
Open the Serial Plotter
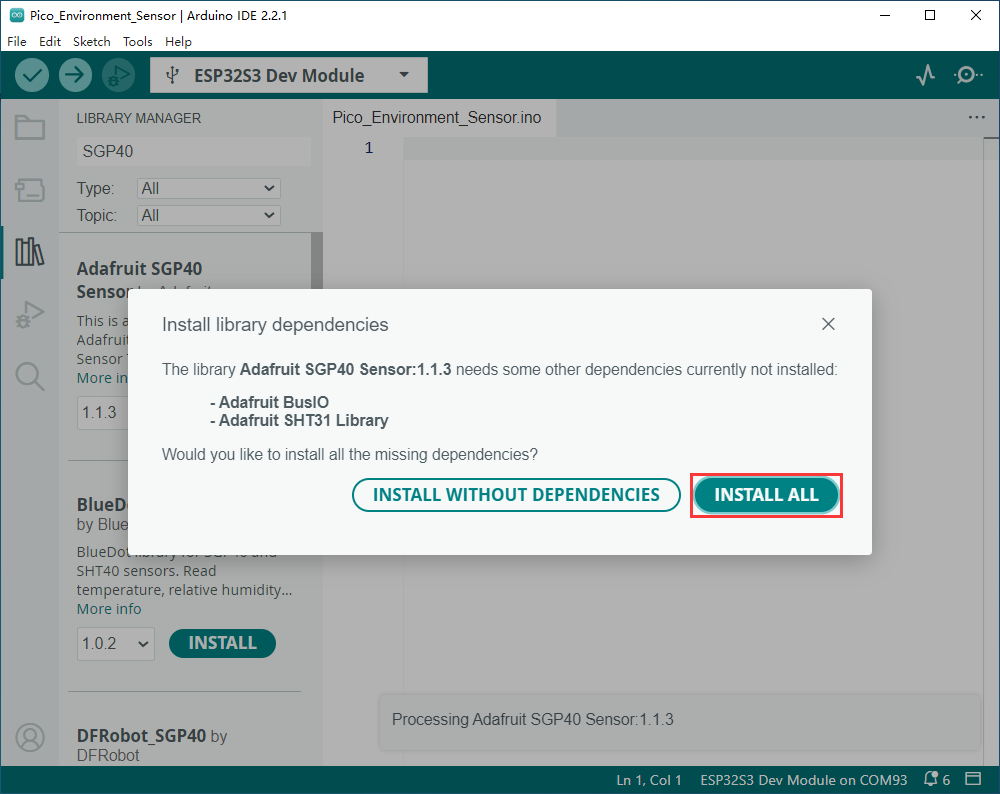(925, 75)
